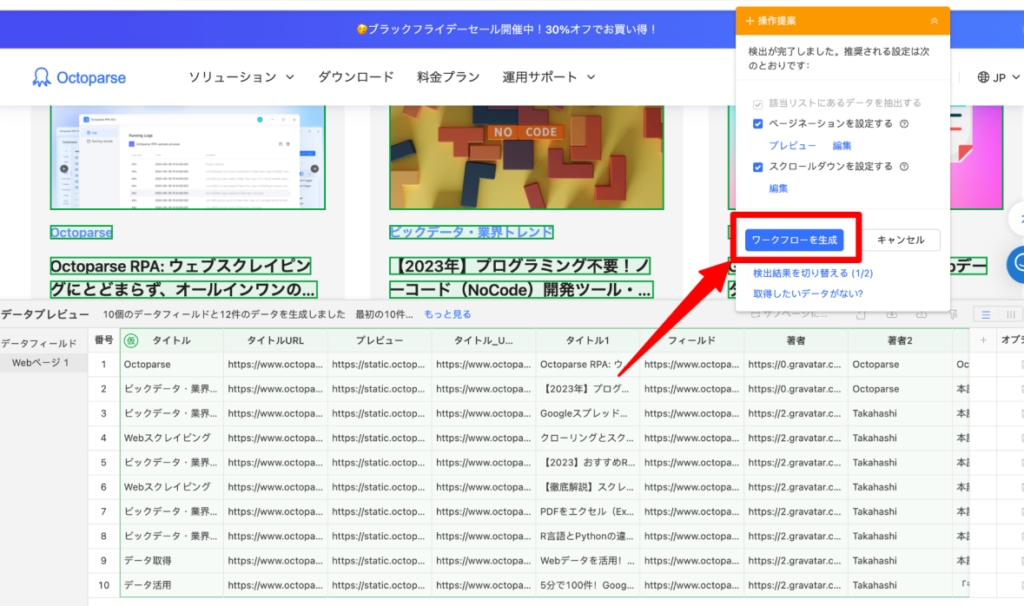Open help icon beside スクロールダウンを設定する
The width and height of the screenshot is (1024, 606).
[x=904, y=167]
